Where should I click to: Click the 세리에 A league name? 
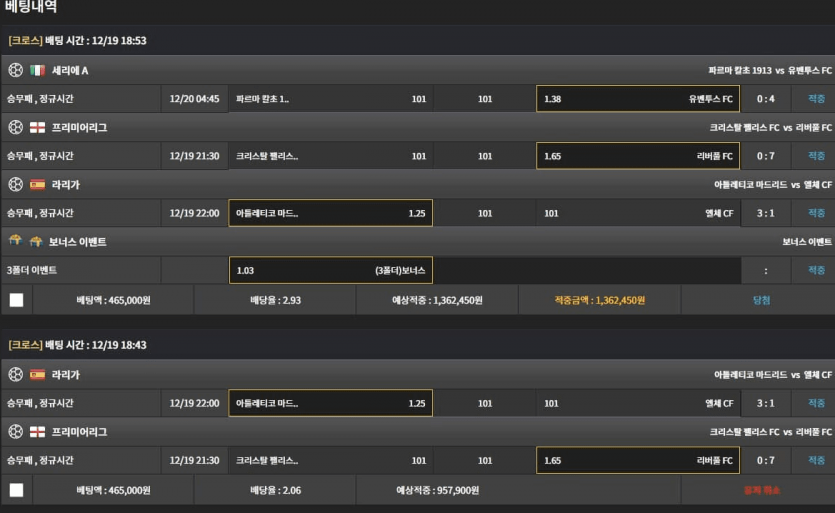coord(70,70)
